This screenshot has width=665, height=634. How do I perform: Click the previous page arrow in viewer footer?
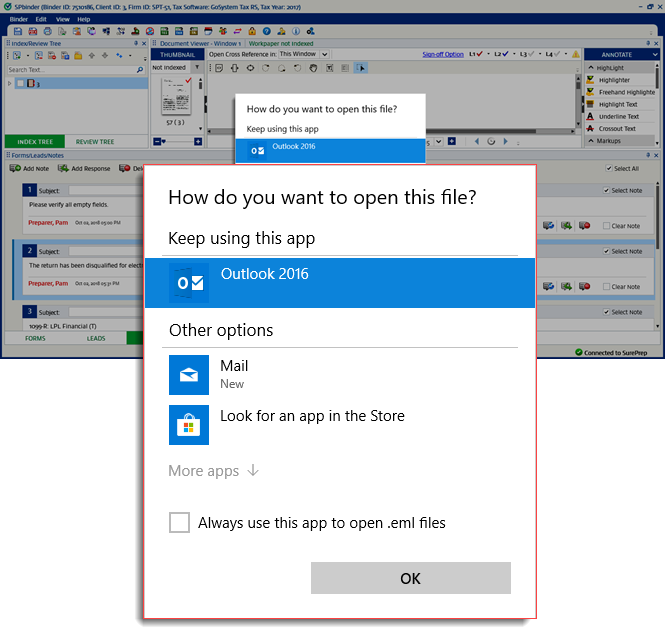477,141
